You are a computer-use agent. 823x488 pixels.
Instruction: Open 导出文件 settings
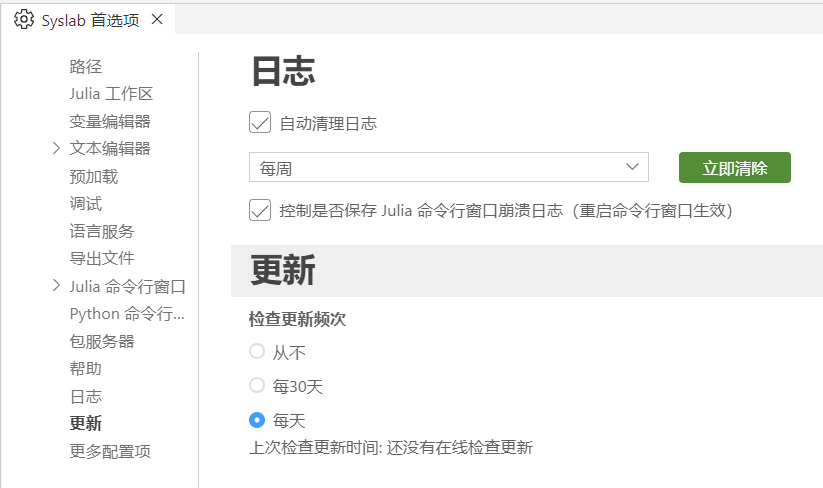click(x=102, y=258)
